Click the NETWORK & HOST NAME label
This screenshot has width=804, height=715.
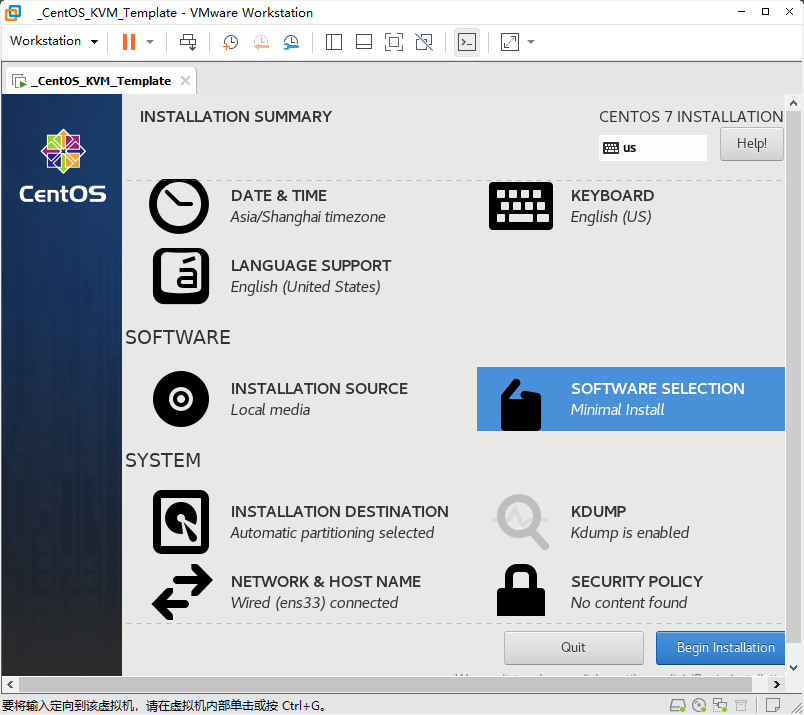[x=326, y=581]
